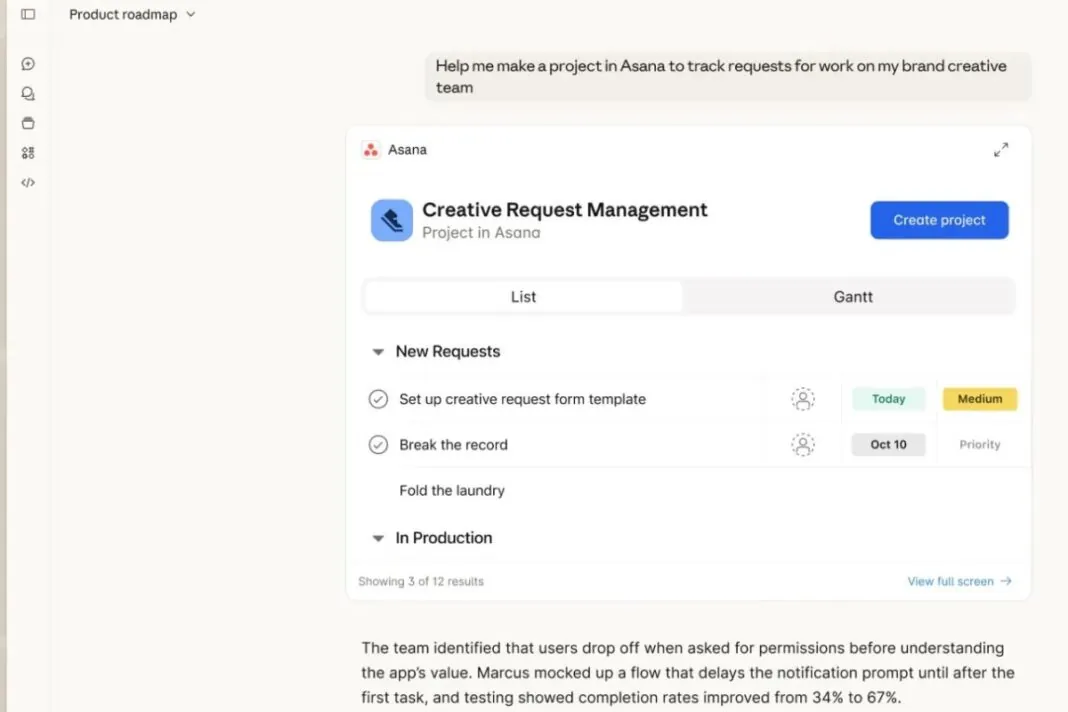Click assignee icon for form template task

(802, 399)
